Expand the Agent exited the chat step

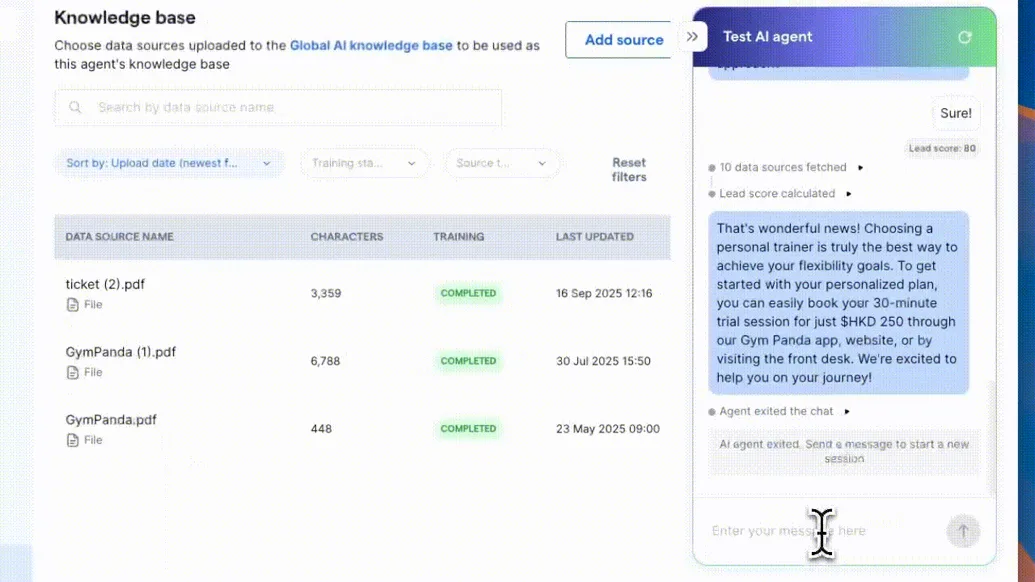click(847, 412)
